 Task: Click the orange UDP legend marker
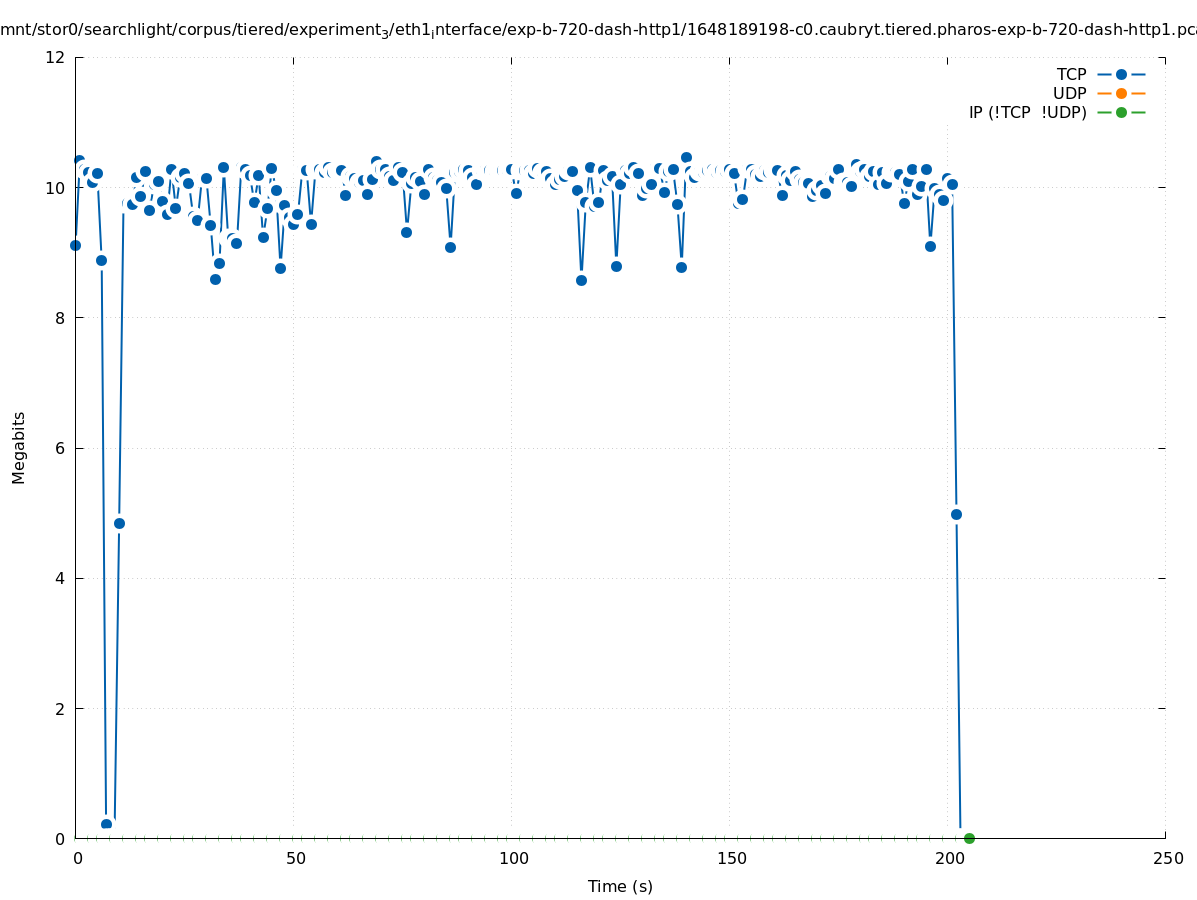[1121, 93]
